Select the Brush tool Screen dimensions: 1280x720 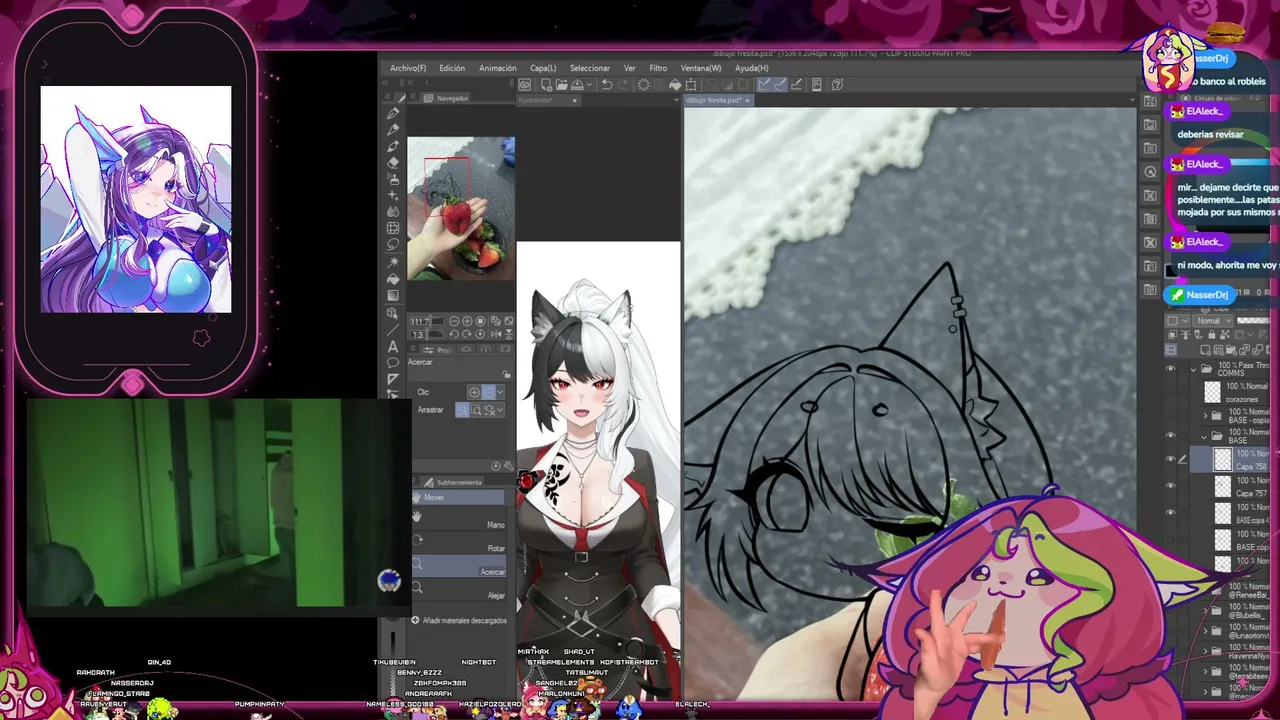point(393,146)
